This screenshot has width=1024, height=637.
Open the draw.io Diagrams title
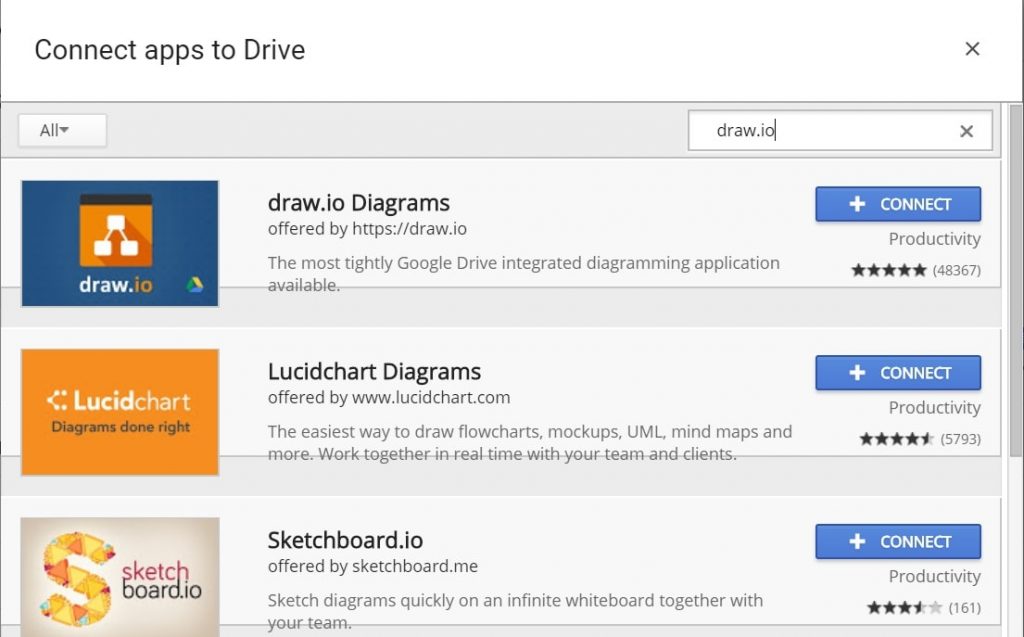click(x=359, y=203)
